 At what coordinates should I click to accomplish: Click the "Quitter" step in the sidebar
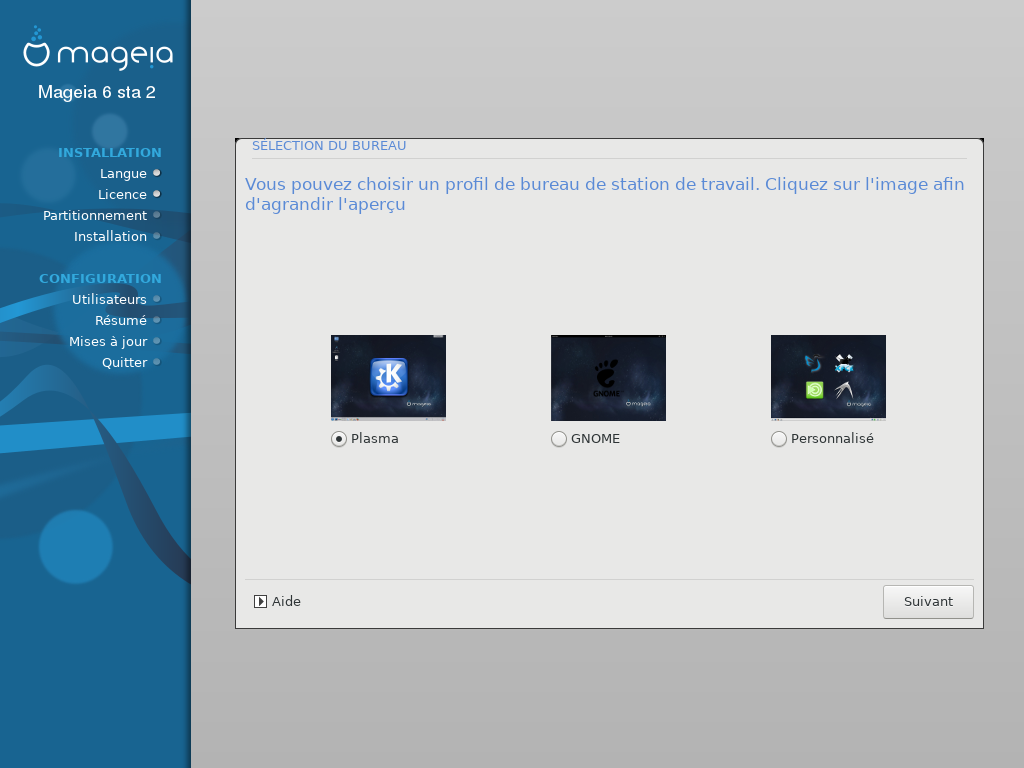tap(124, 362)
